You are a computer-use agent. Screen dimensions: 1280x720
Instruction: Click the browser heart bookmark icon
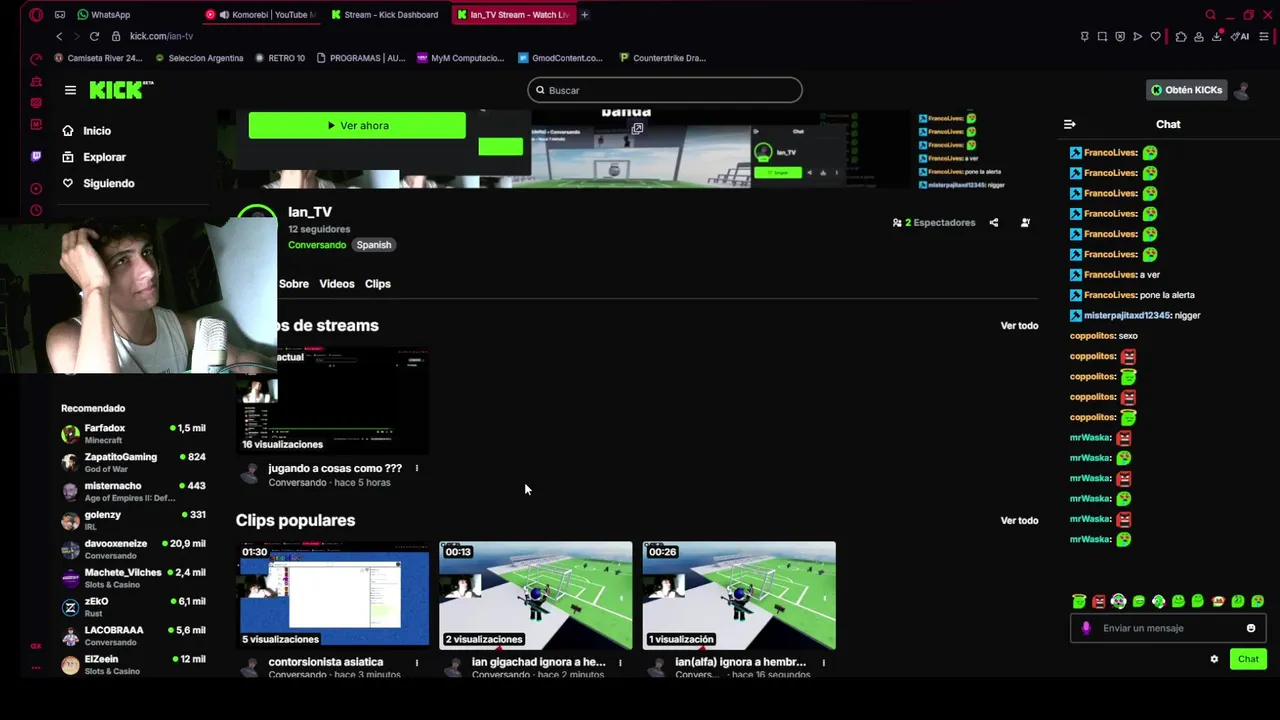point(1155,37)
